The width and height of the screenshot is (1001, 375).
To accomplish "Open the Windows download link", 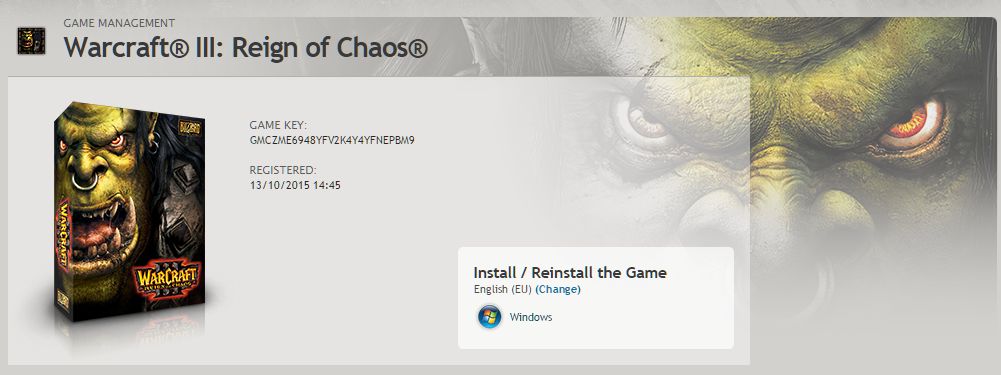I will click(x=531, y=317).
